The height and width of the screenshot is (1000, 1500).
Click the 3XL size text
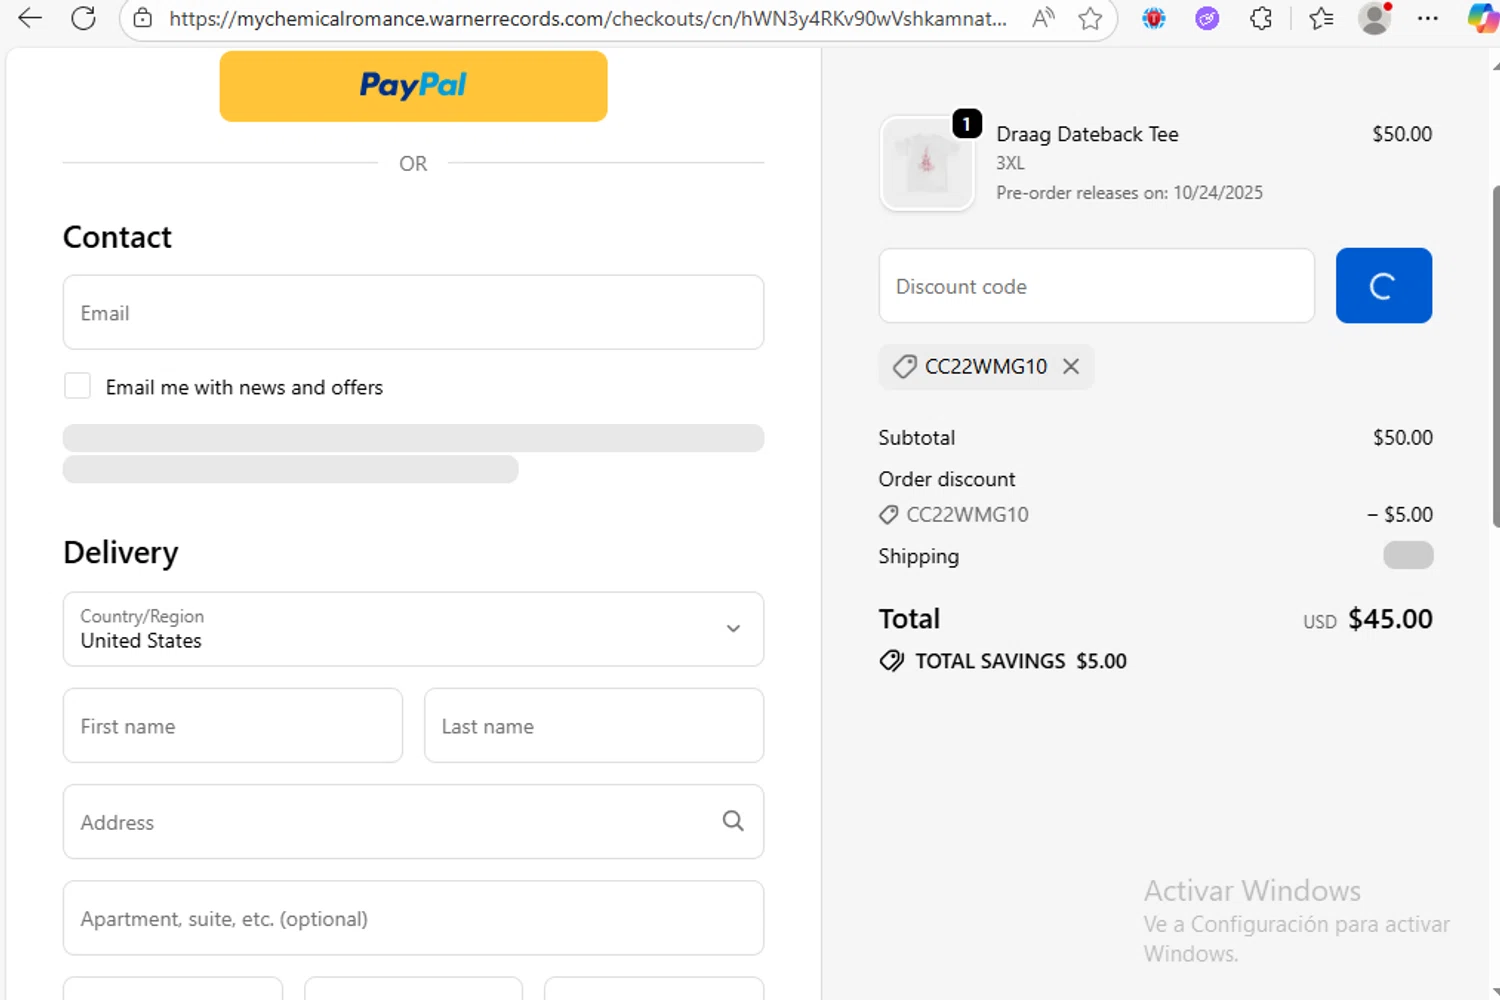point(1010,163)
